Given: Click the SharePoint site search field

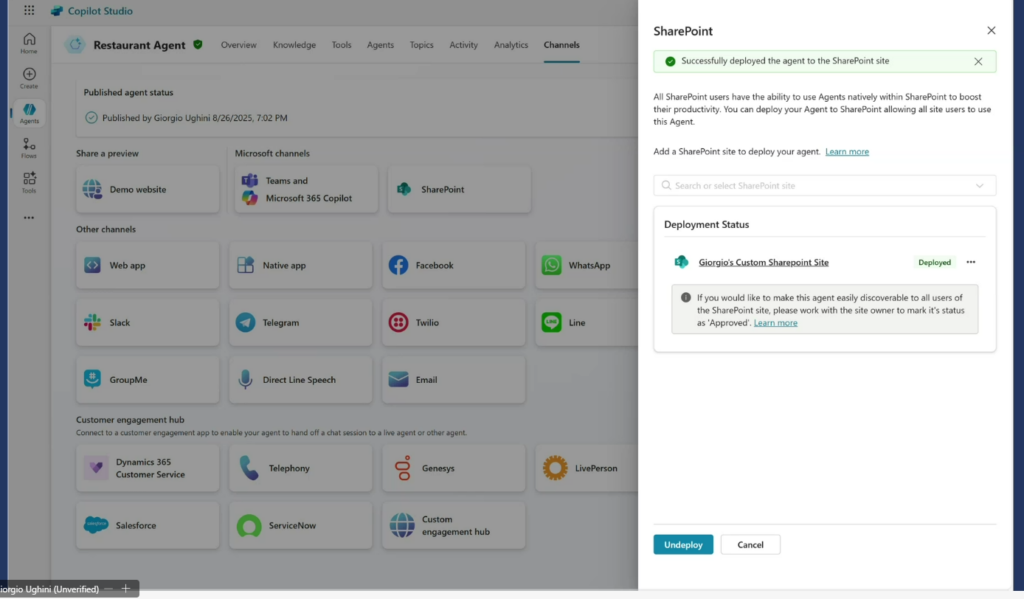Looking at the screenshot, I should (x=824, y=186).
